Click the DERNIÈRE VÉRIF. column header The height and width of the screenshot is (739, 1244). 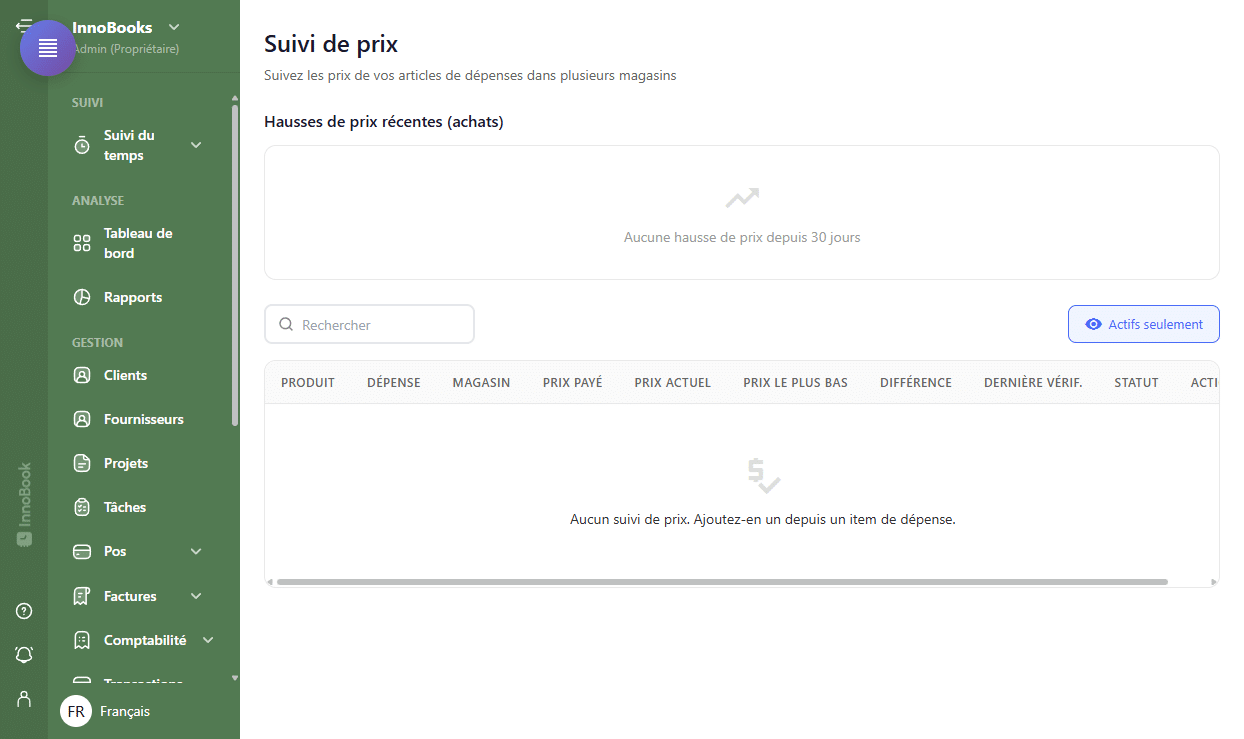pos(1033,382)
